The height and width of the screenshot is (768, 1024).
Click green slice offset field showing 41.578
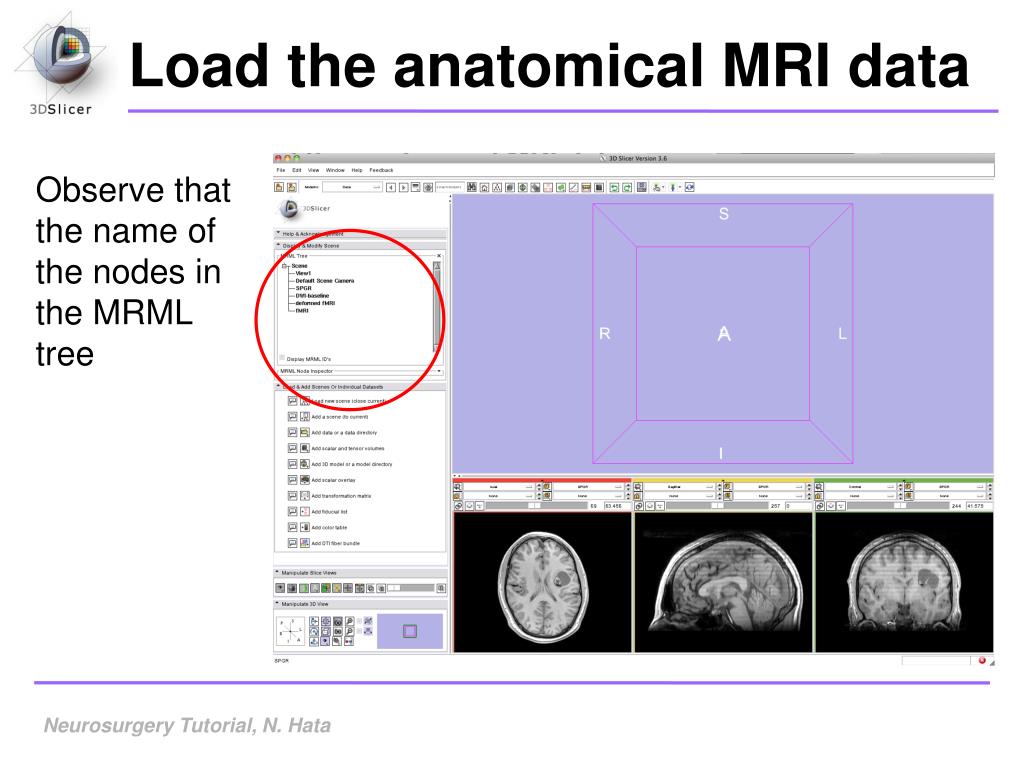click(978, 506)
